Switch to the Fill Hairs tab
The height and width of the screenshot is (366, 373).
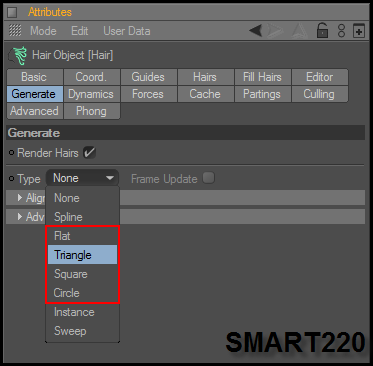[263, 77]
